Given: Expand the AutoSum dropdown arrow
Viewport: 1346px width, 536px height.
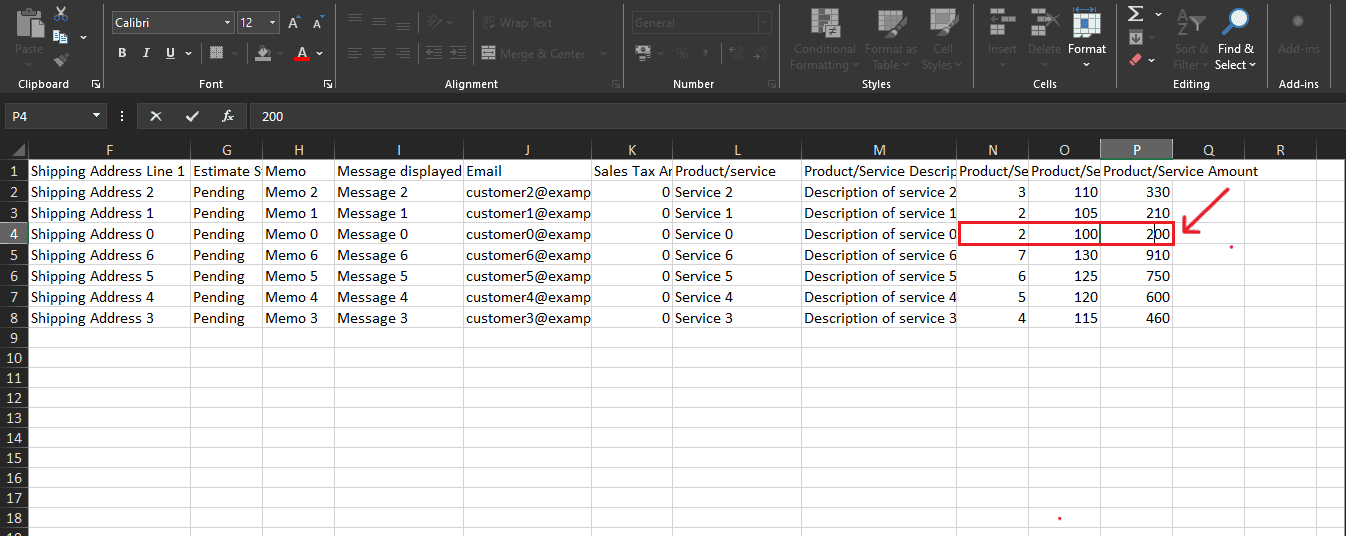Looking at the screenshot, I should 1158,14.
